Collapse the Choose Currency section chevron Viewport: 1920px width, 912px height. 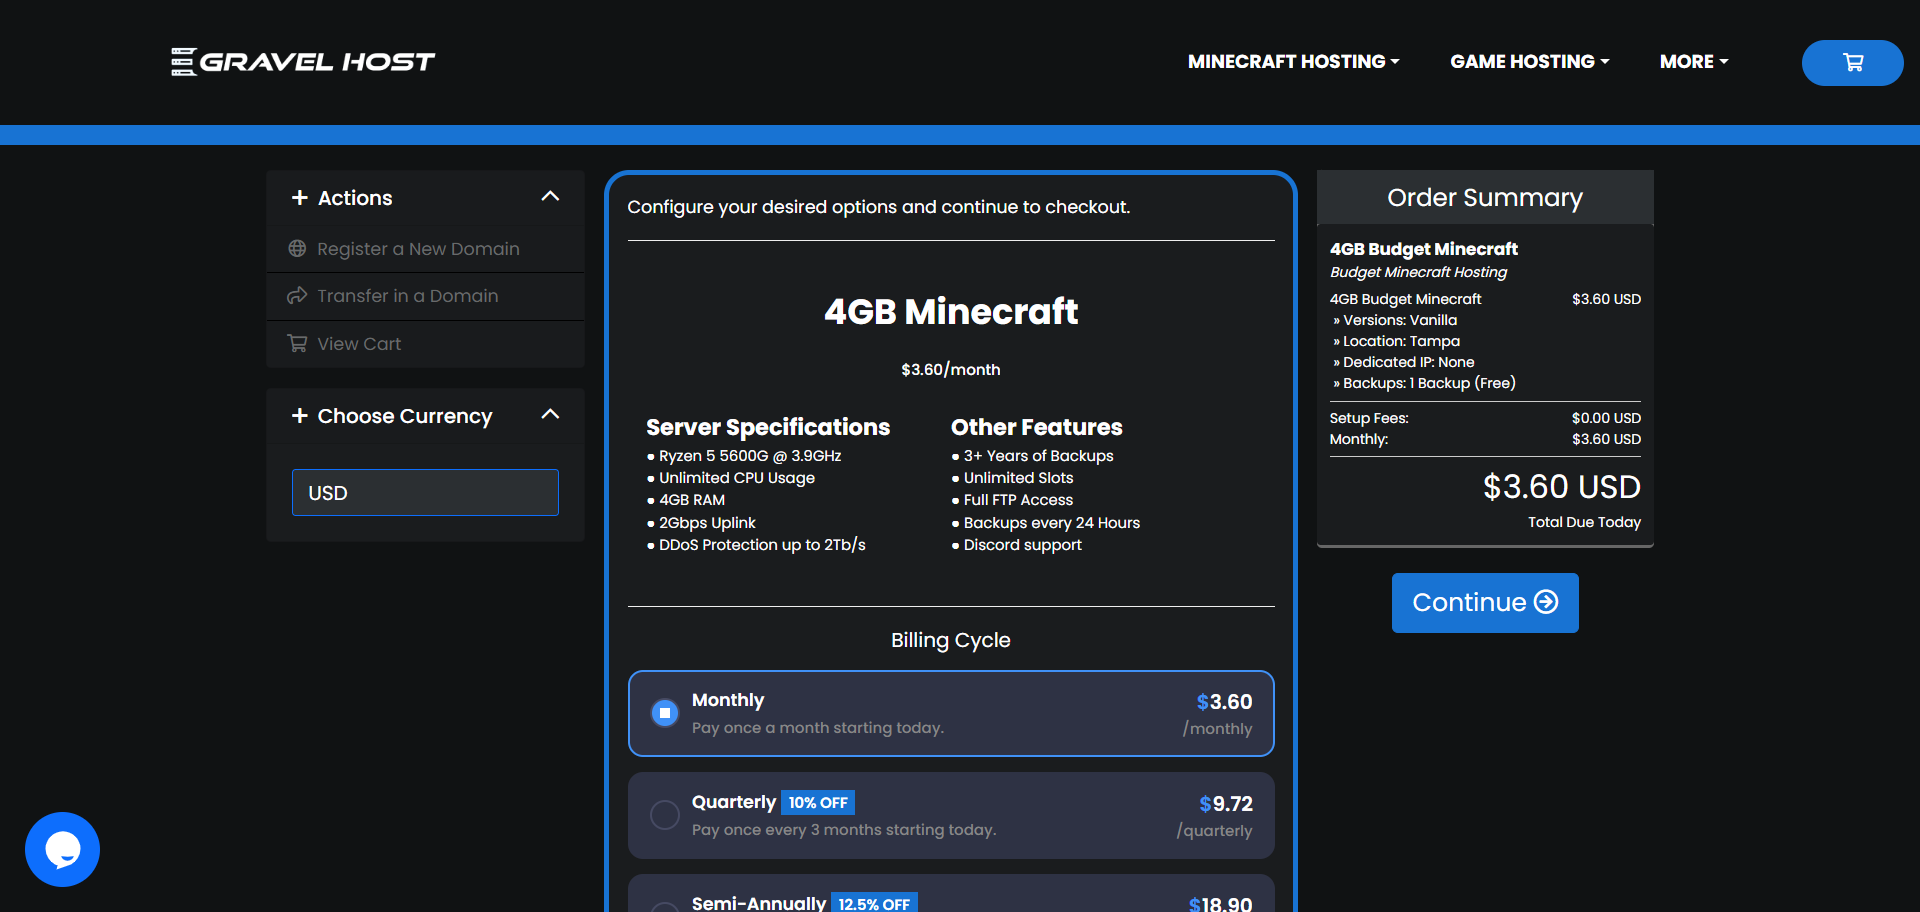[550, 414]
